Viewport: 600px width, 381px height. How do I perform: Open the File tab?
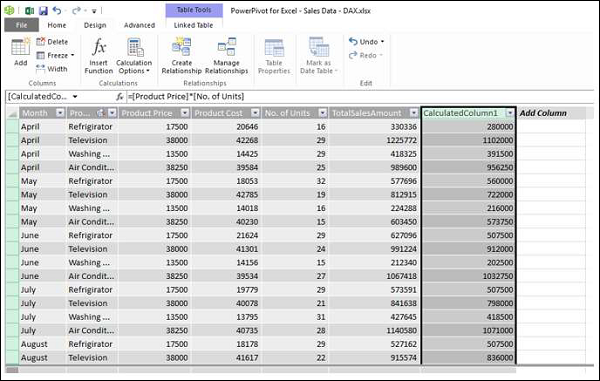pyautogui.click(x=21, y=25)
